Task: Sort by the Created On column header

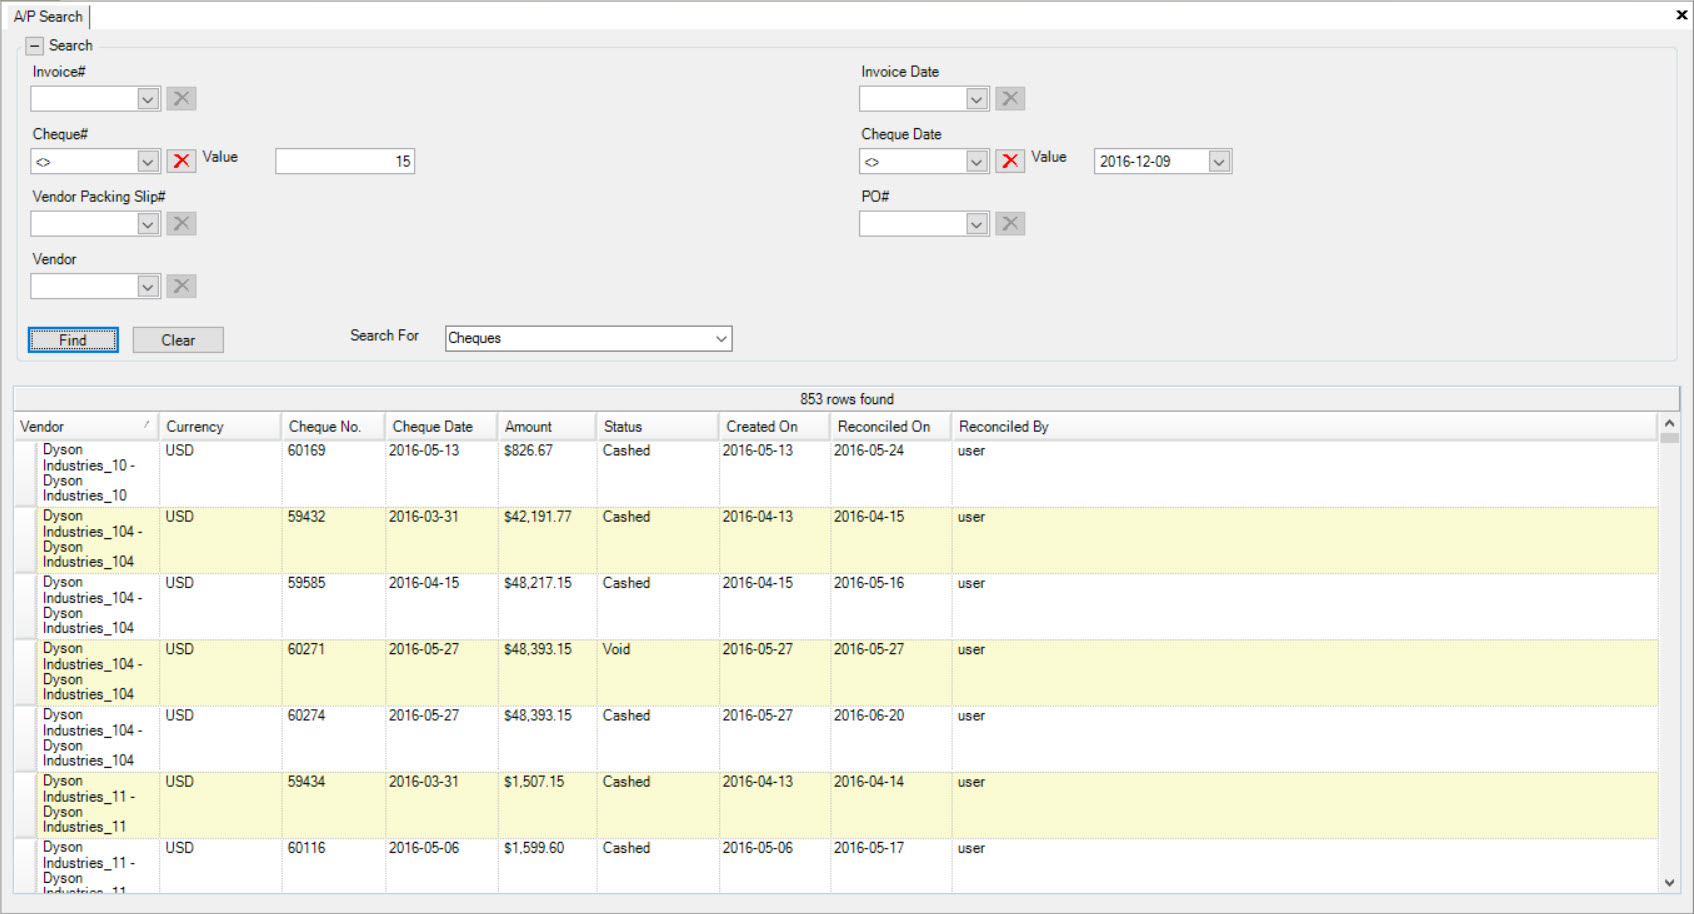Action: click(x=775, y=426)
